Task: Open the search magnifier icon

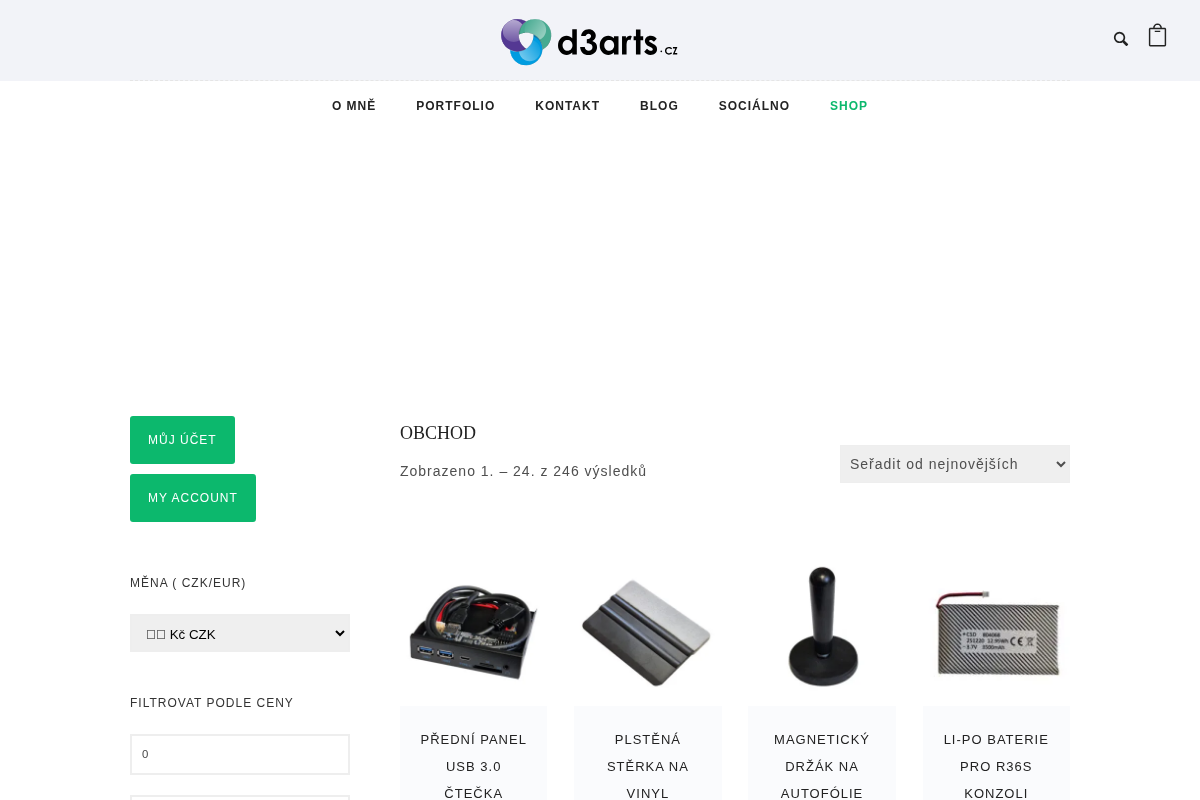Action: pyautogui.click(x=1121, y=39)
